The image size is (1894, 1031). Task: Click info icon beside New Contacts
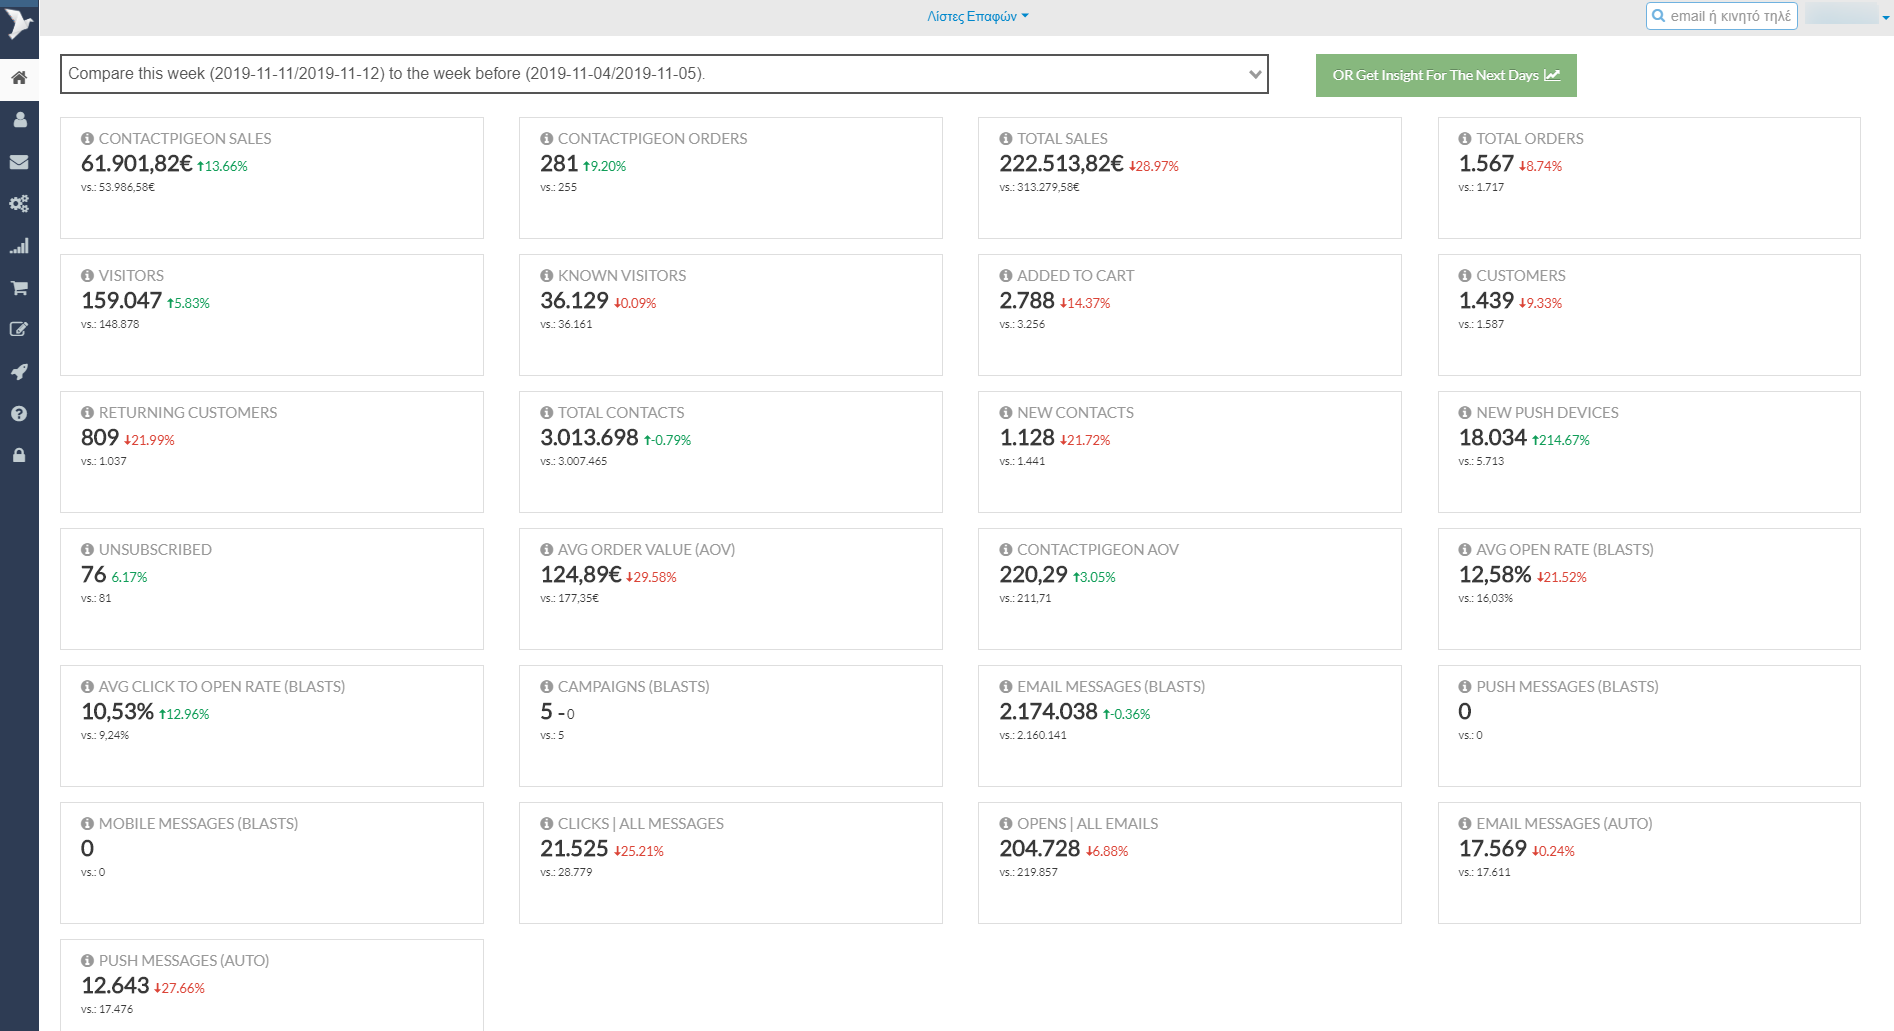click(x=1006, y=413)
